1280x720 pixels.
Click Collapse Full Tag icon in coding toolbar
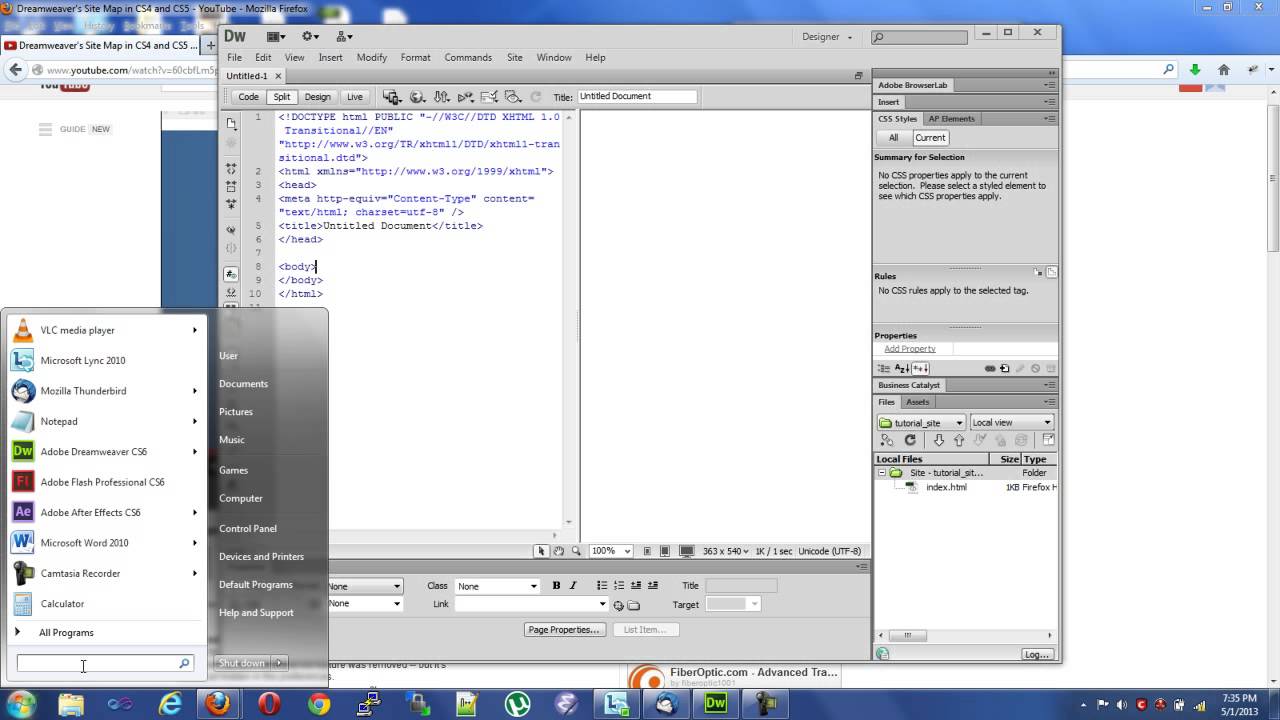pyautogui.click(x=231, y=169)
